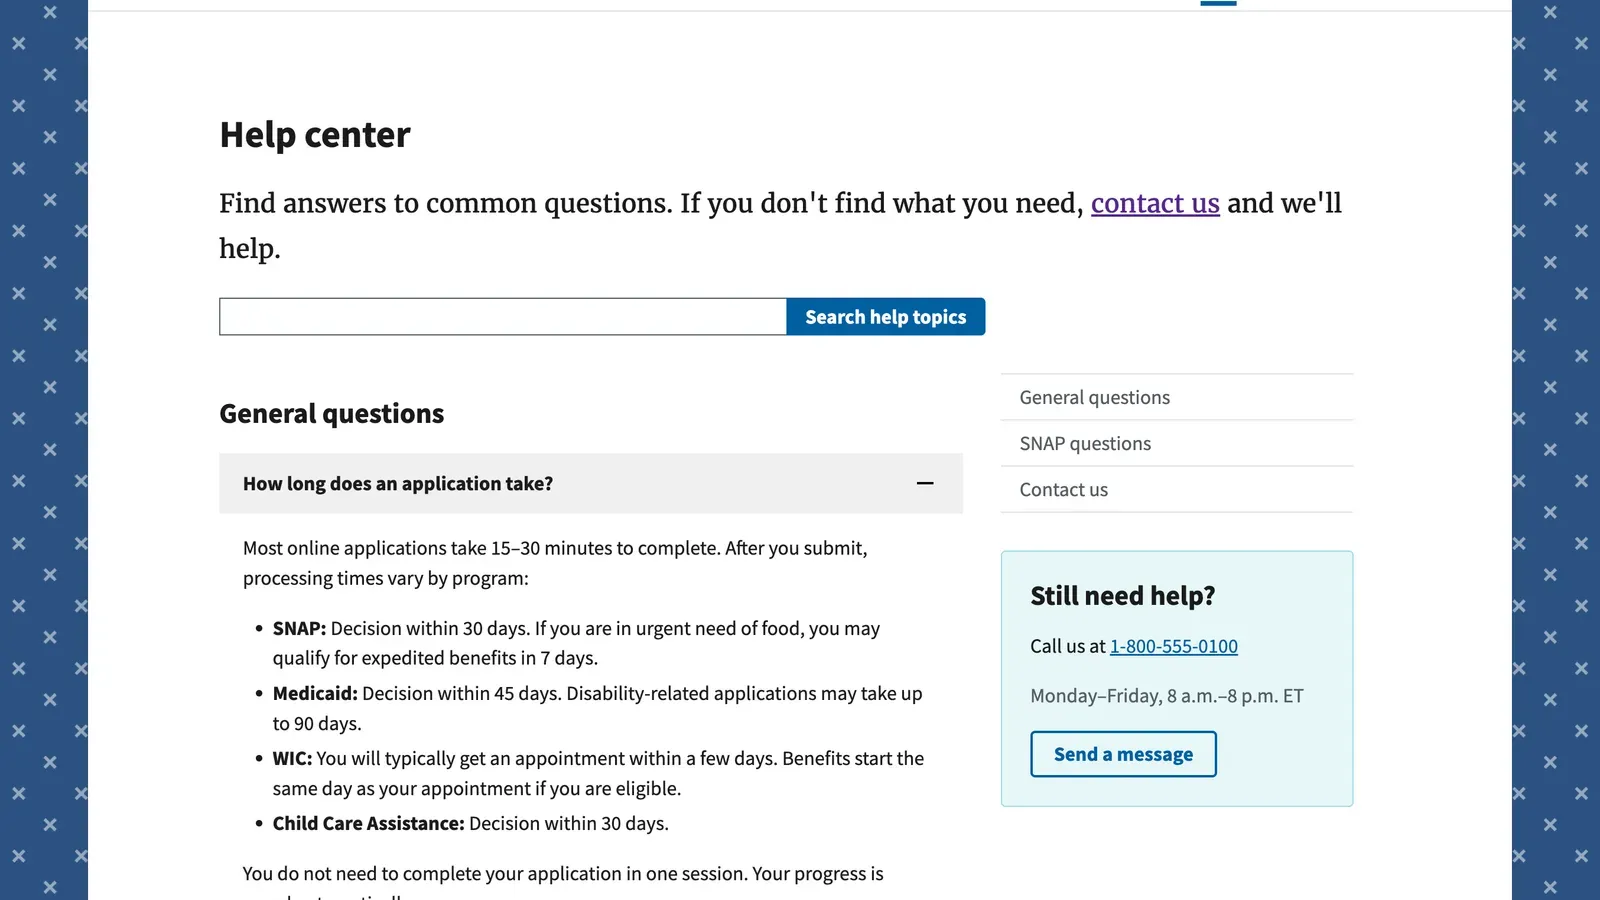Select General questions in the sidebar
1600x900 pixels.
[x=1094, y=397]
